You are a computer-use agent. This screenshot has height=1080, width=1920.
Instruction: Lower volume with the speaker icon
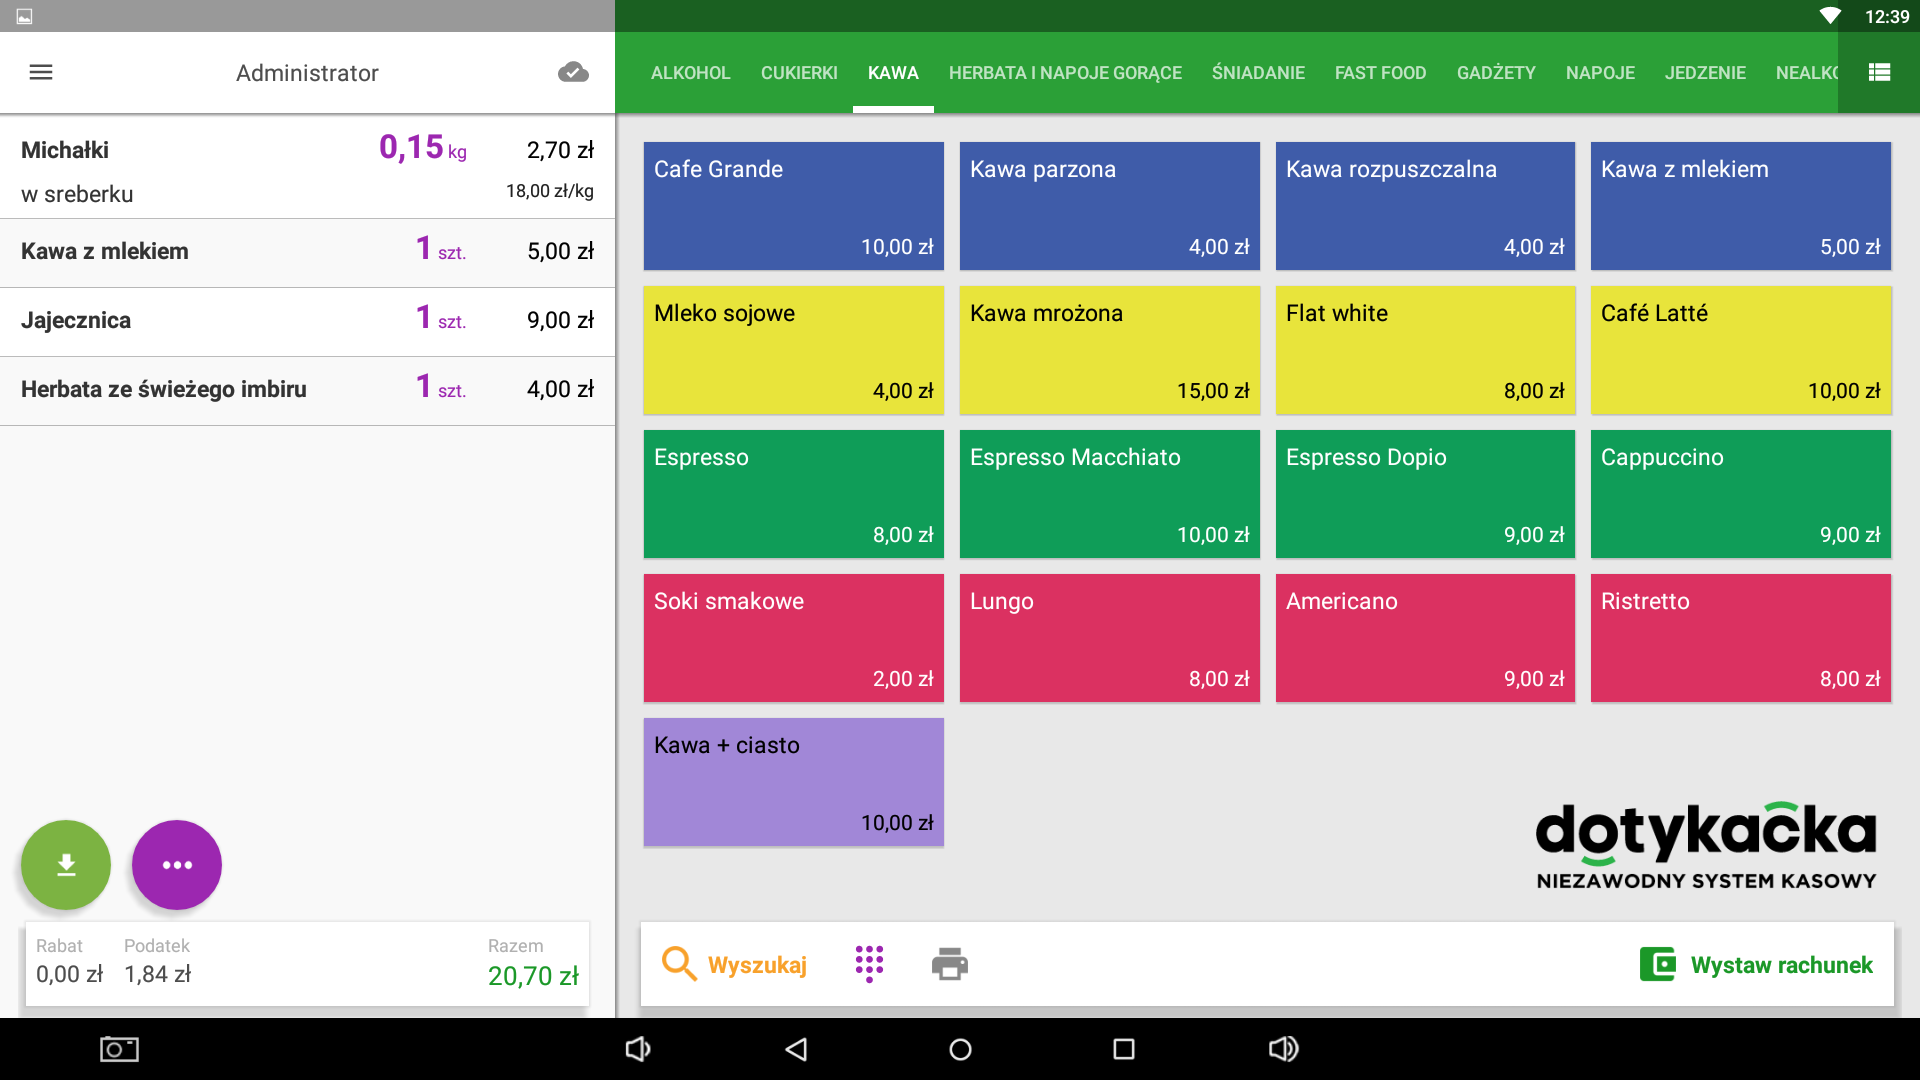tap(638, 1049)
